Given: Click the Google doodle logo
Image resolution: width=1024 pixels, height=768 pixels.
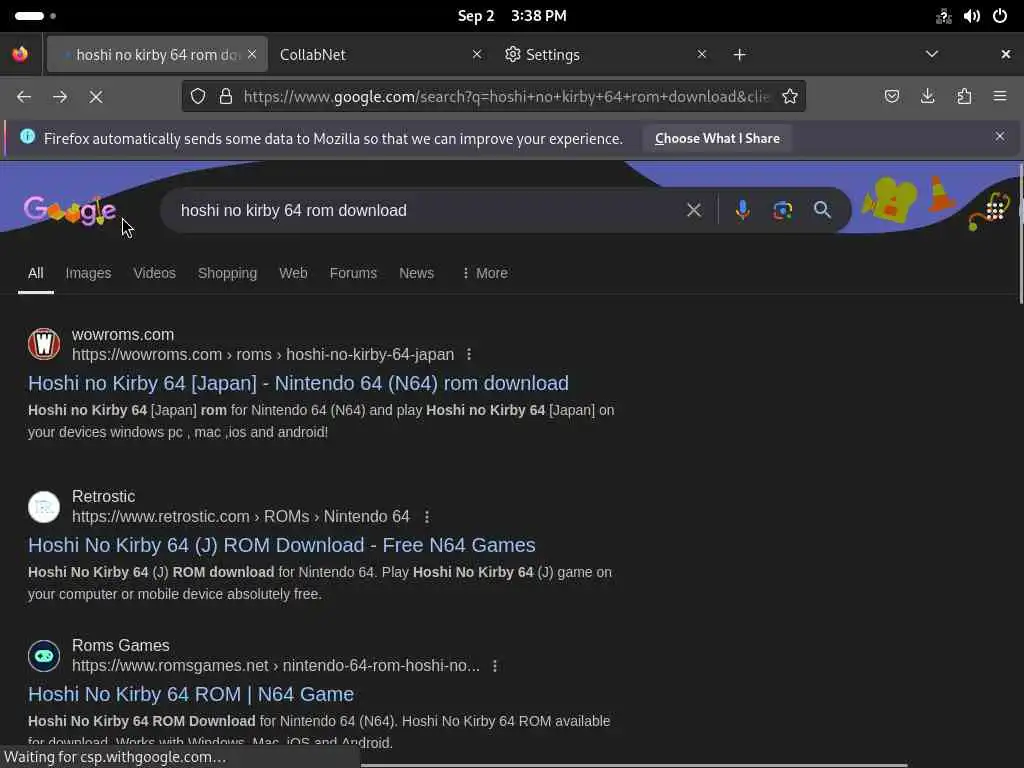Looking at the screenshot, I should 71,210.
